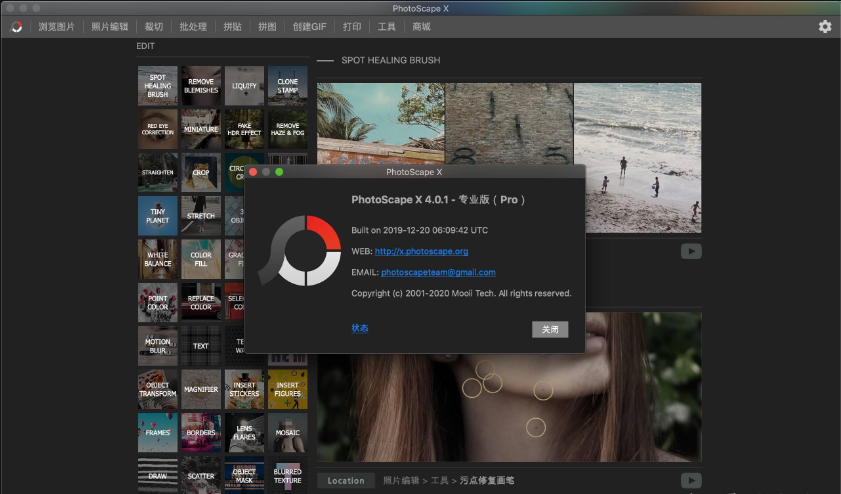
Task: Select the Replace Color tile
Action: [x=201, y=303]
